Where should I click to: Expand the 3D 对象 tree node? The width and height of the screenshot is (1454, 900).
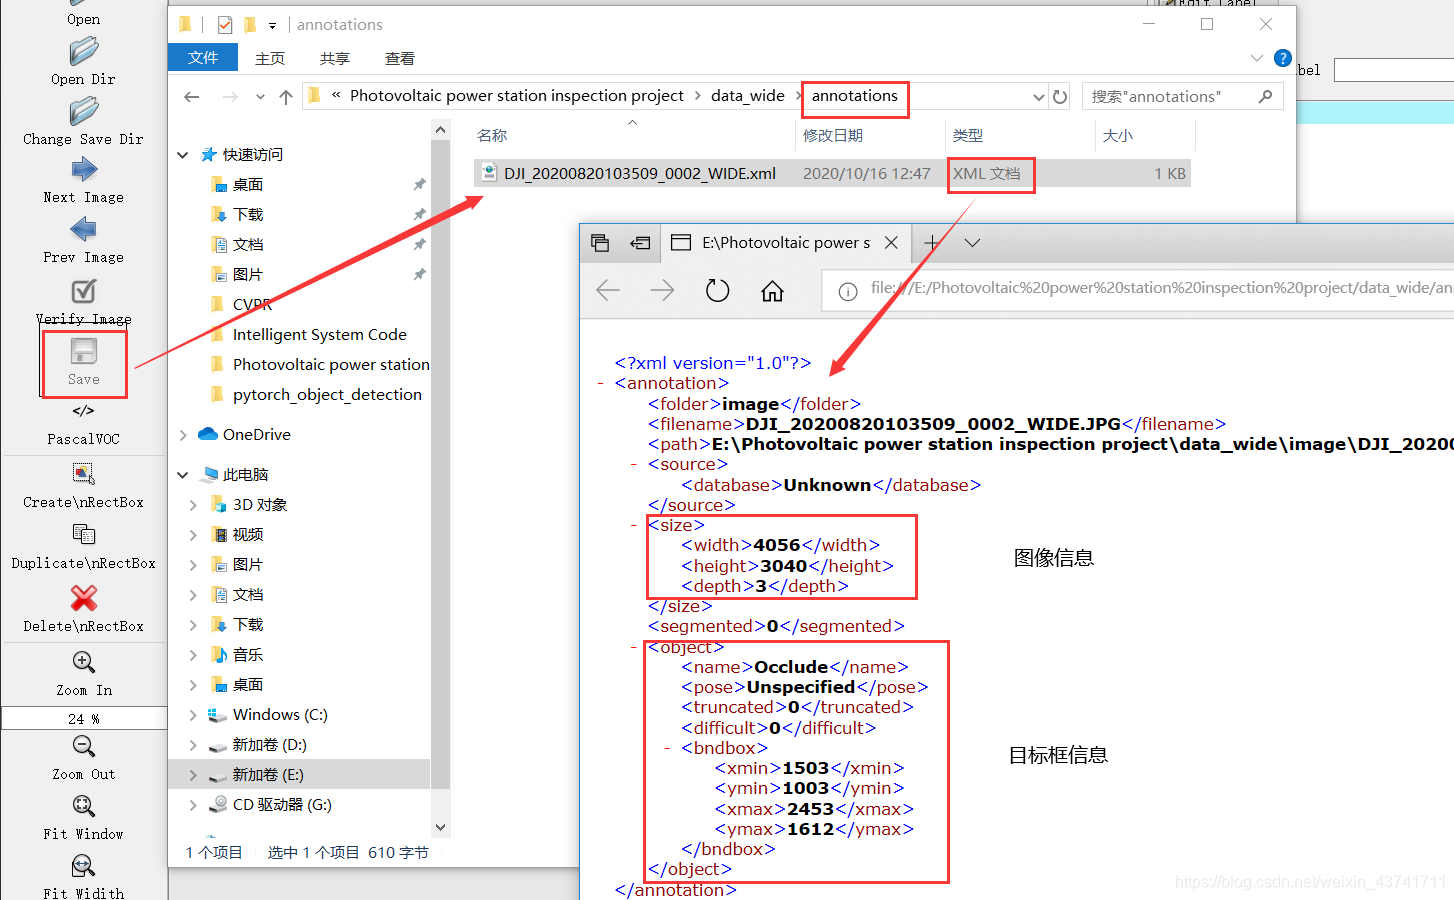pos(193,505)
